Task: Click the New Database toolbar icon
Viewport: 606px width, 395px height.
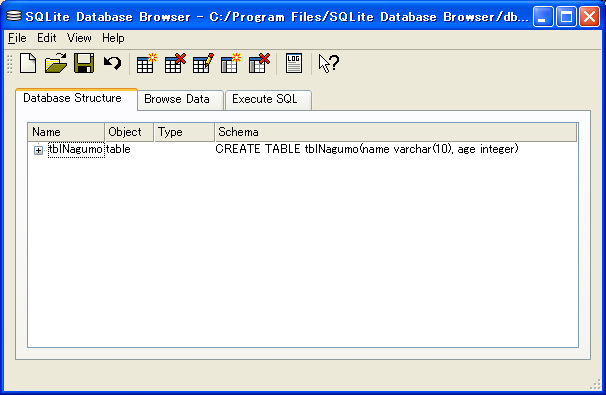Action: [x=28, y=63]
